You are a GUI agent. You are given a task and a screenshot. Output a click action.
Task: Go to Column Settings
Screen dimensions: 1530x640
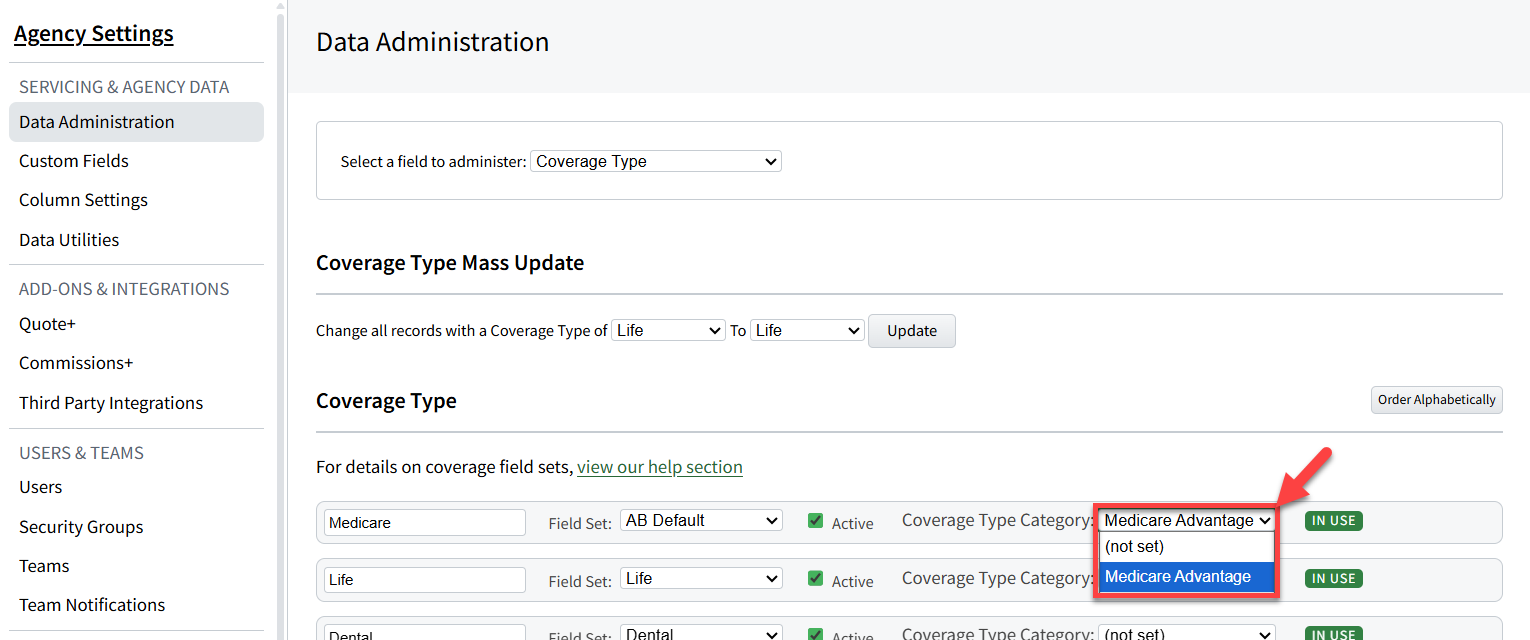point(83,200)
